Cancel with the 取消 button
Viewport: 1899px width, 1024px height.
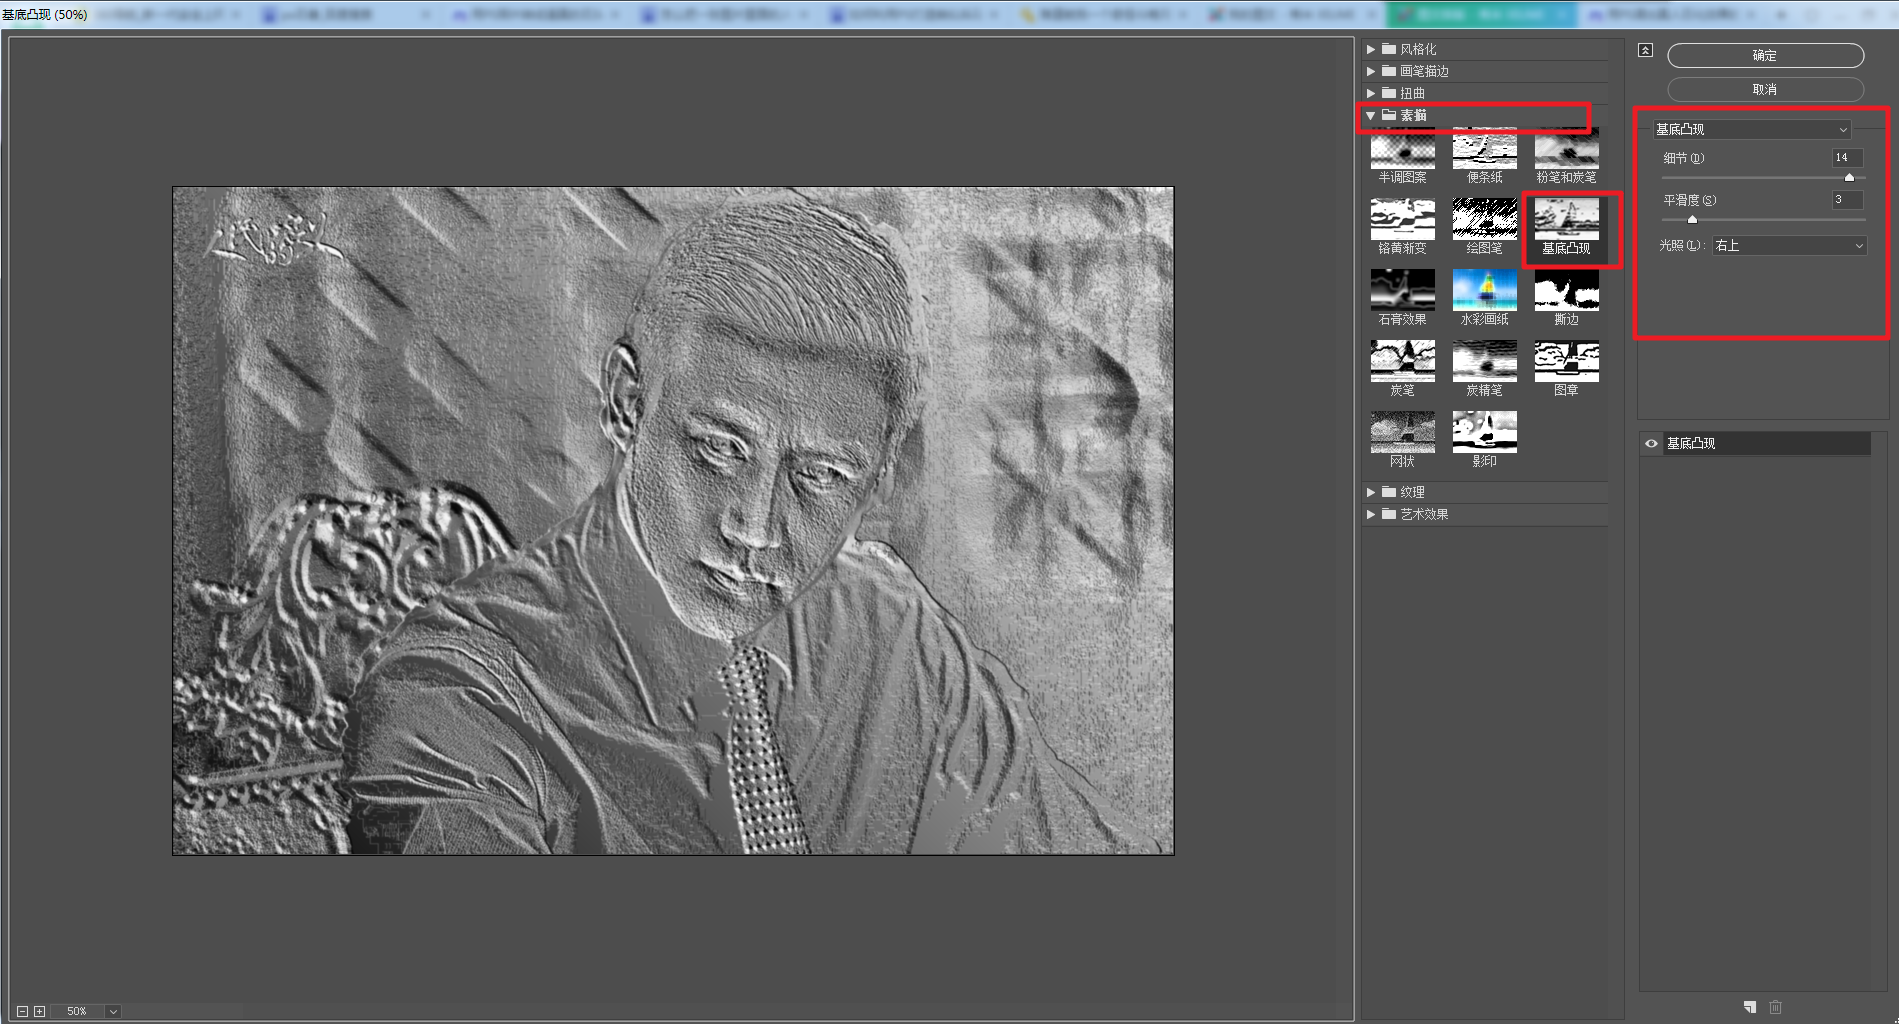pyautogui.click(x=1765, y=89)
